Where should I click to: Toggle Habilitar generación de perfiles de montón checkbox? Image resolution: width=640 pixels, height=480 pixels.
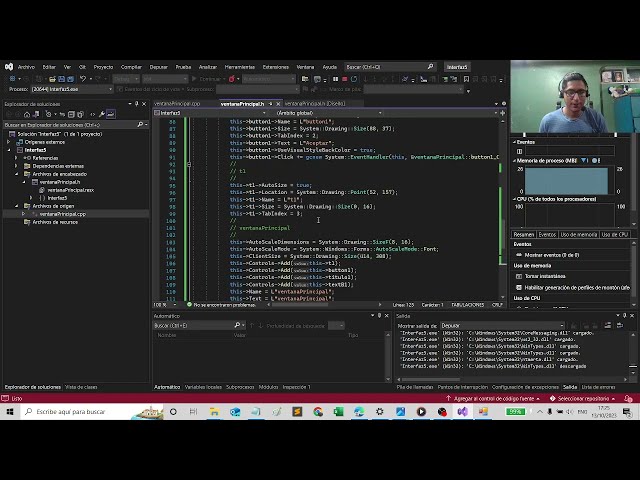tap(519, 287)
